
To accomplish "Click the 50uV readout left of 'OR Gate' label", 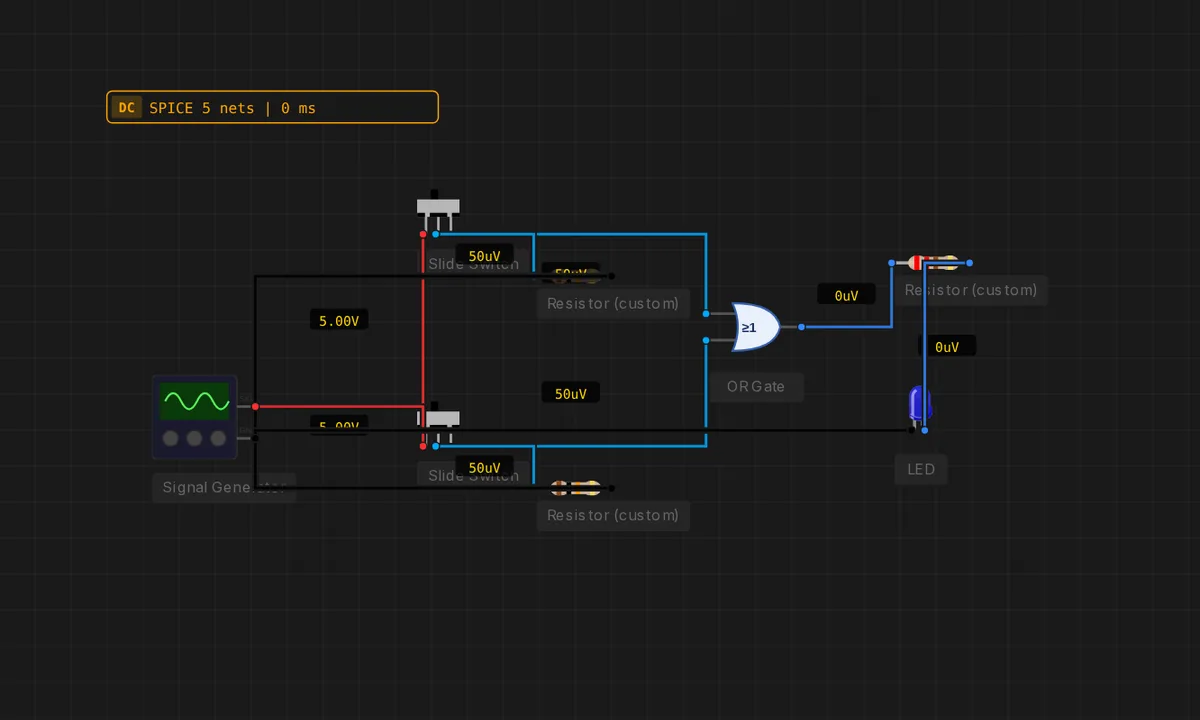I will point(571,393).
